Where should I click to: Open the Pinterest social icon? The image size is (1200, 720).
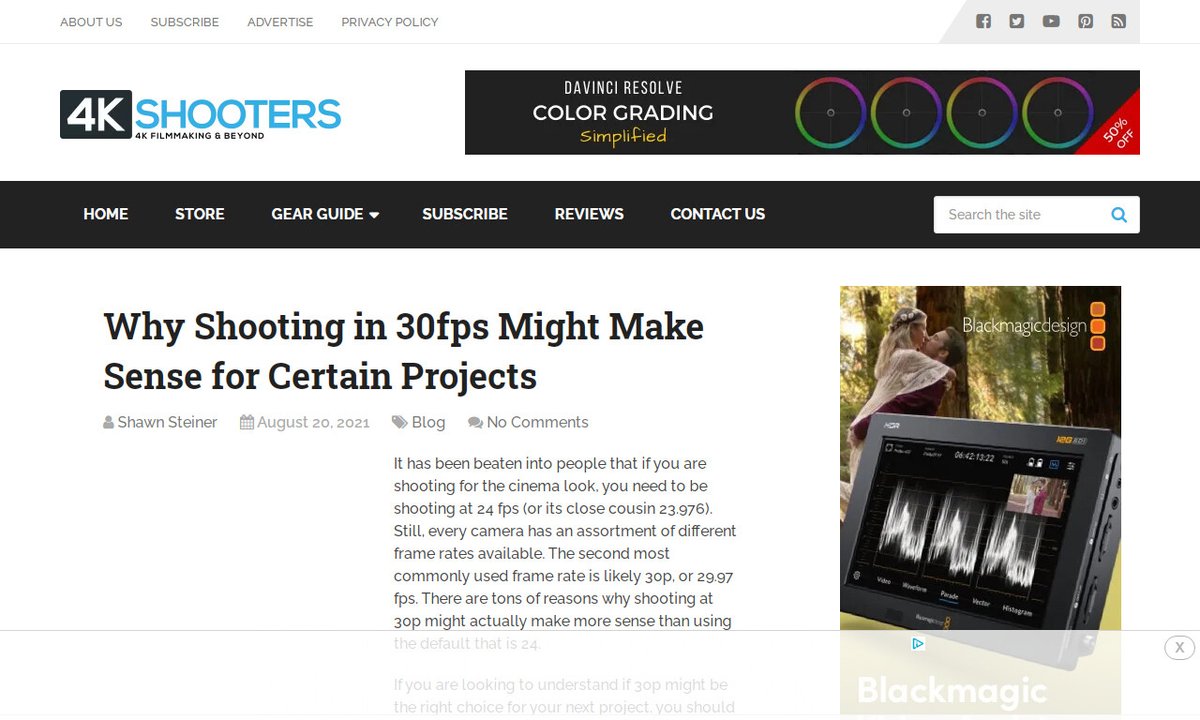(1085, 21)
